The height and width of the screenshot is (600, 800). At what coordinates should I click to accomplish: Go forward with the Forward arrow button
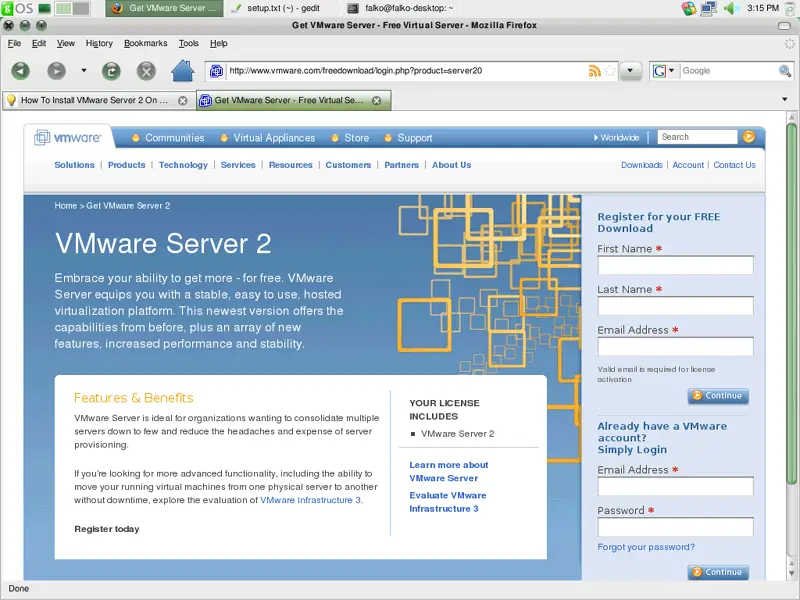tap(56, 70)
